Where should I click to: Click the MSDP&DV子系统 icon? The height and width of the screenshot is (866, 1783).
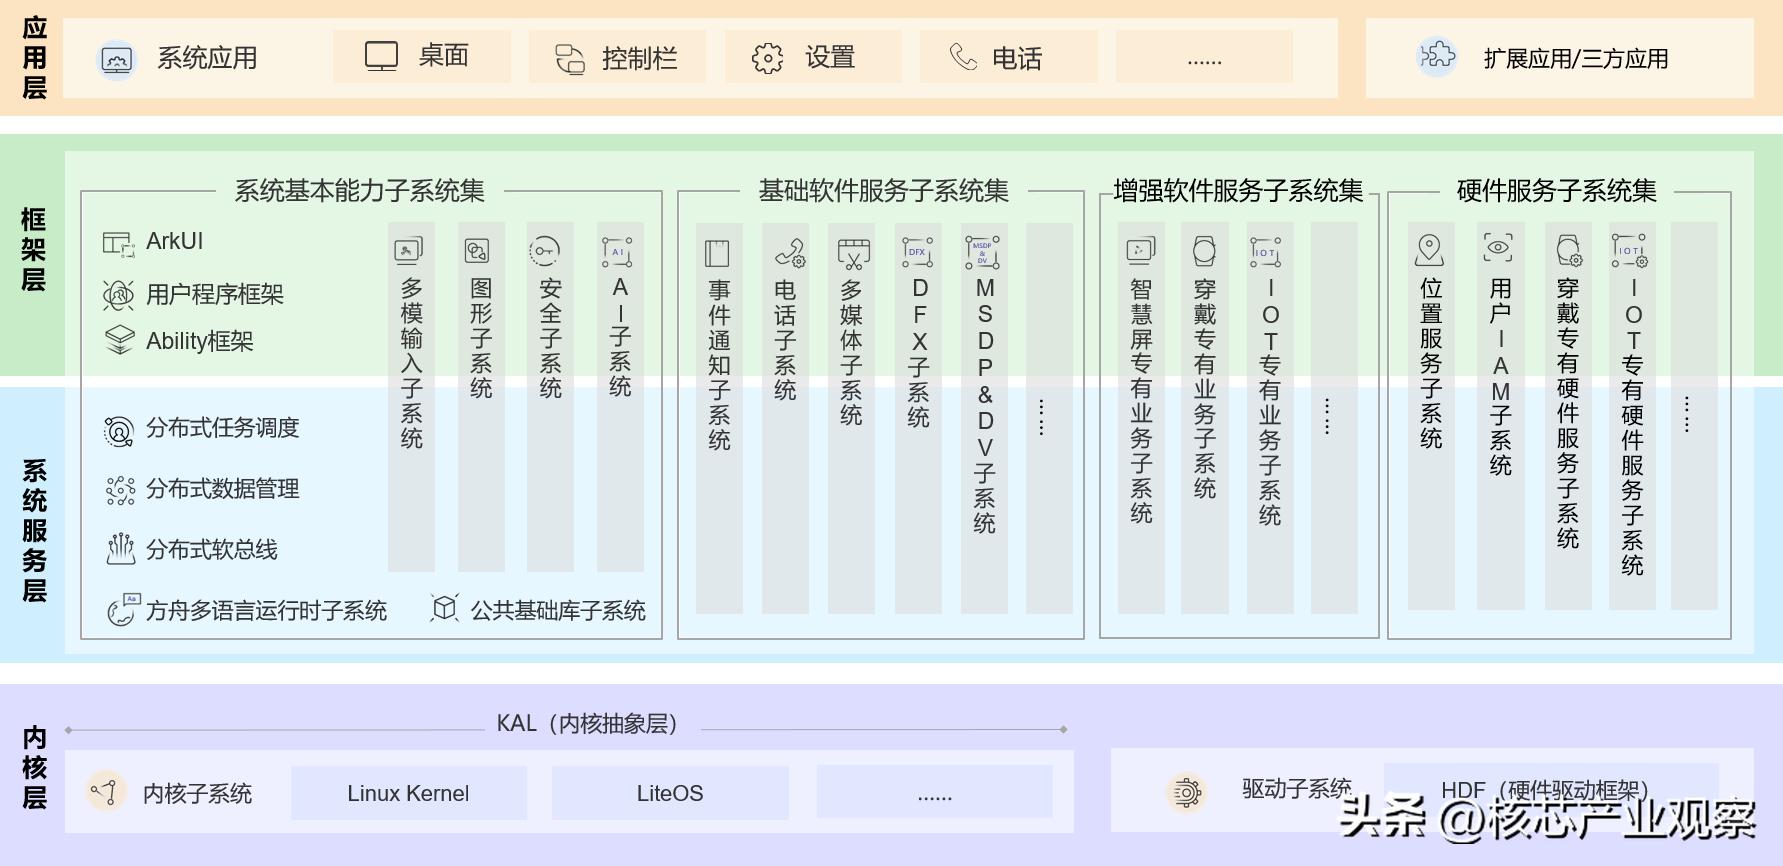(982, 253)
